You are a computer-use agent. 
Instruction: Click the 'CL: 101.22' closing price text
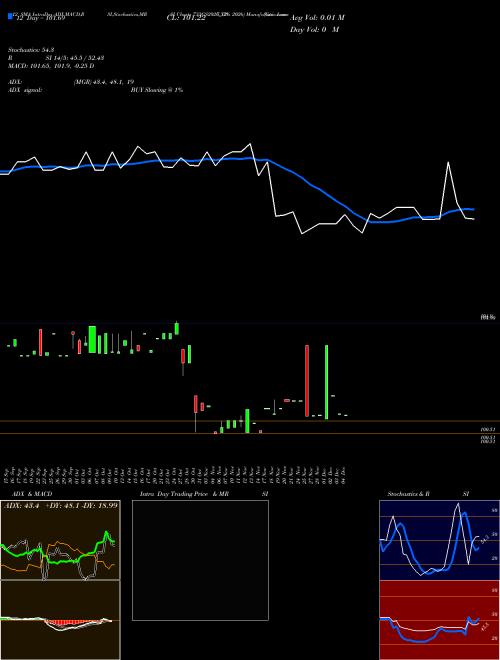186,18
